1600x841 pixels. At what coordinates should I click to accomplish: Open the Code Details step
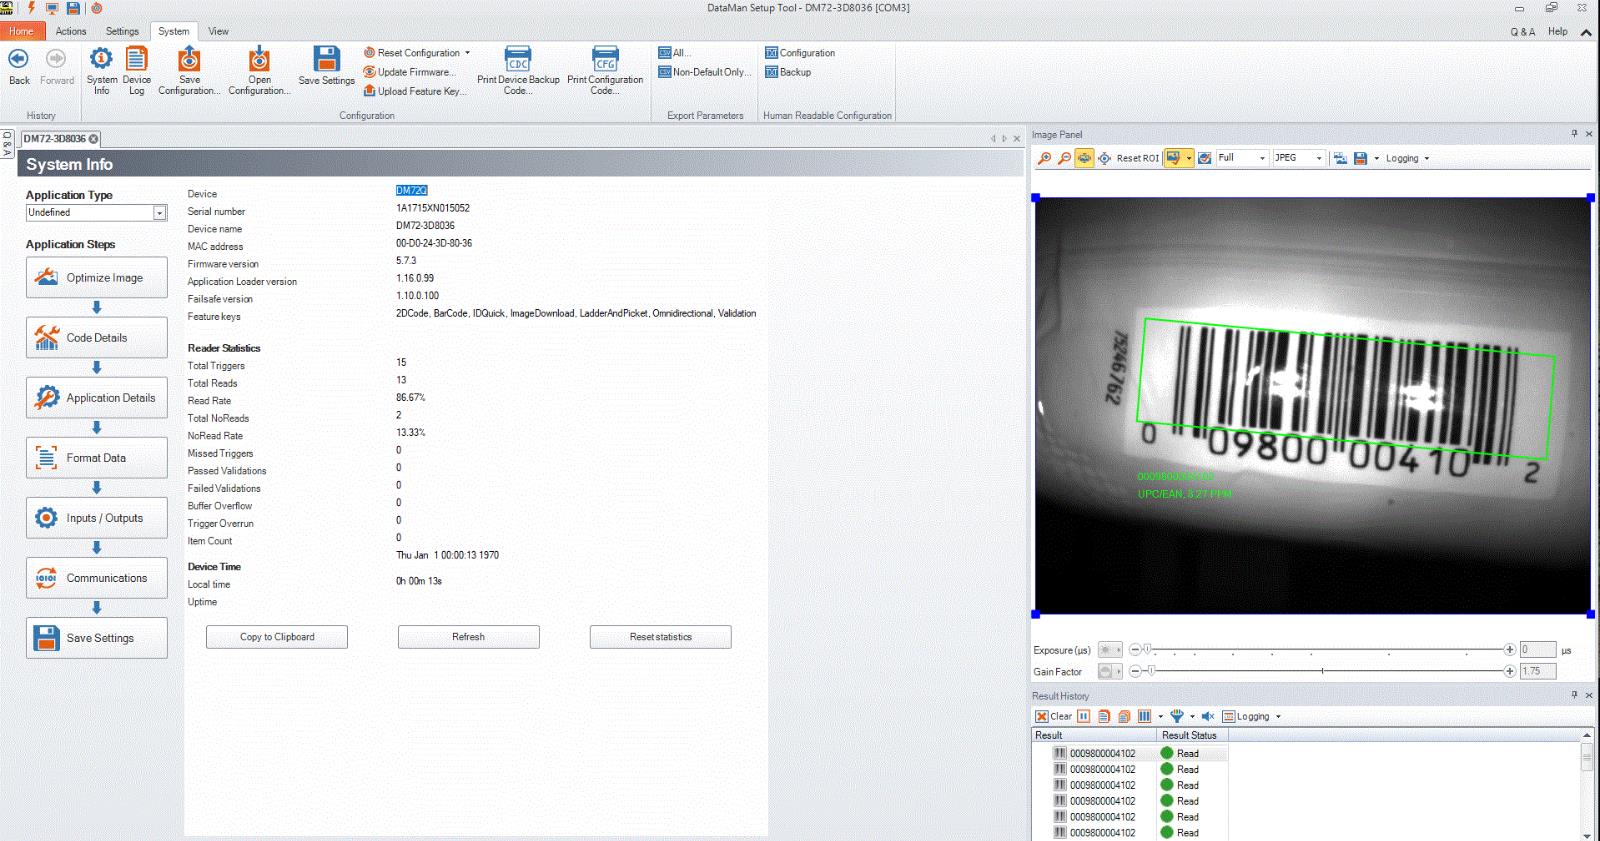point(97,338)
